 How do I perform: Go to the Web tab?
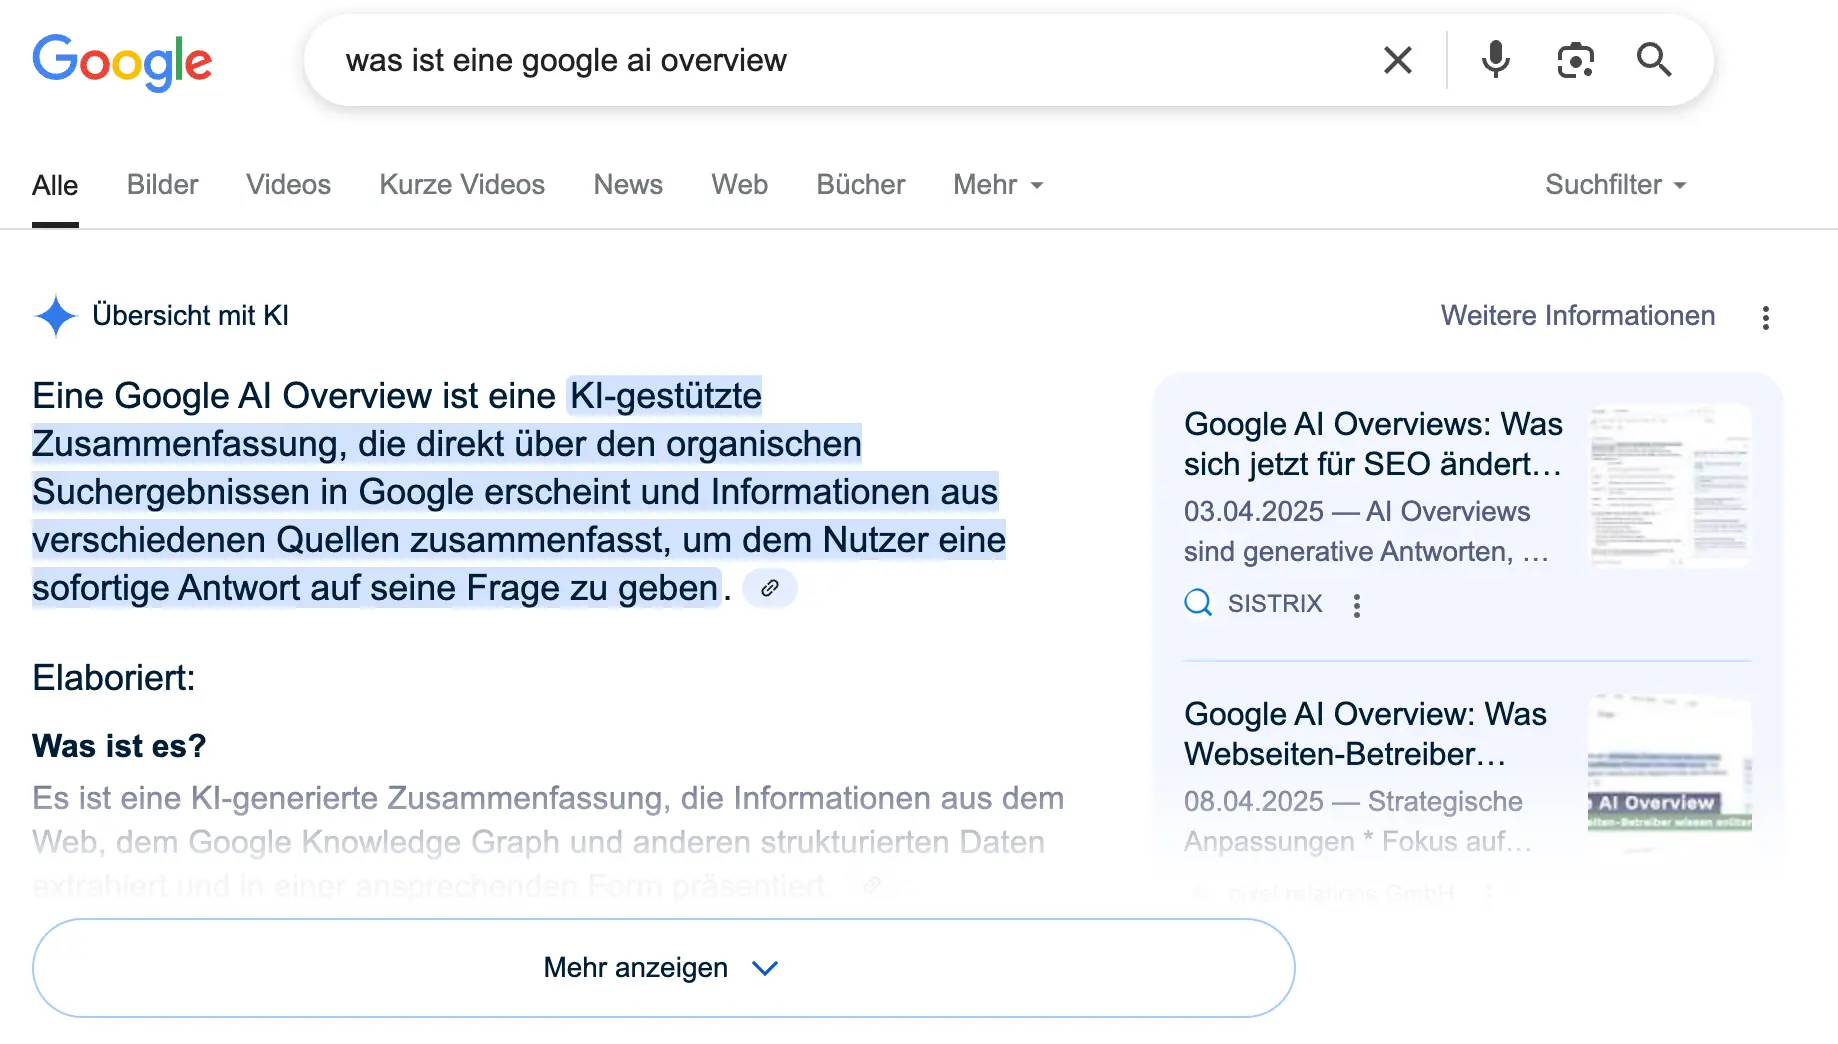(739, 185)
